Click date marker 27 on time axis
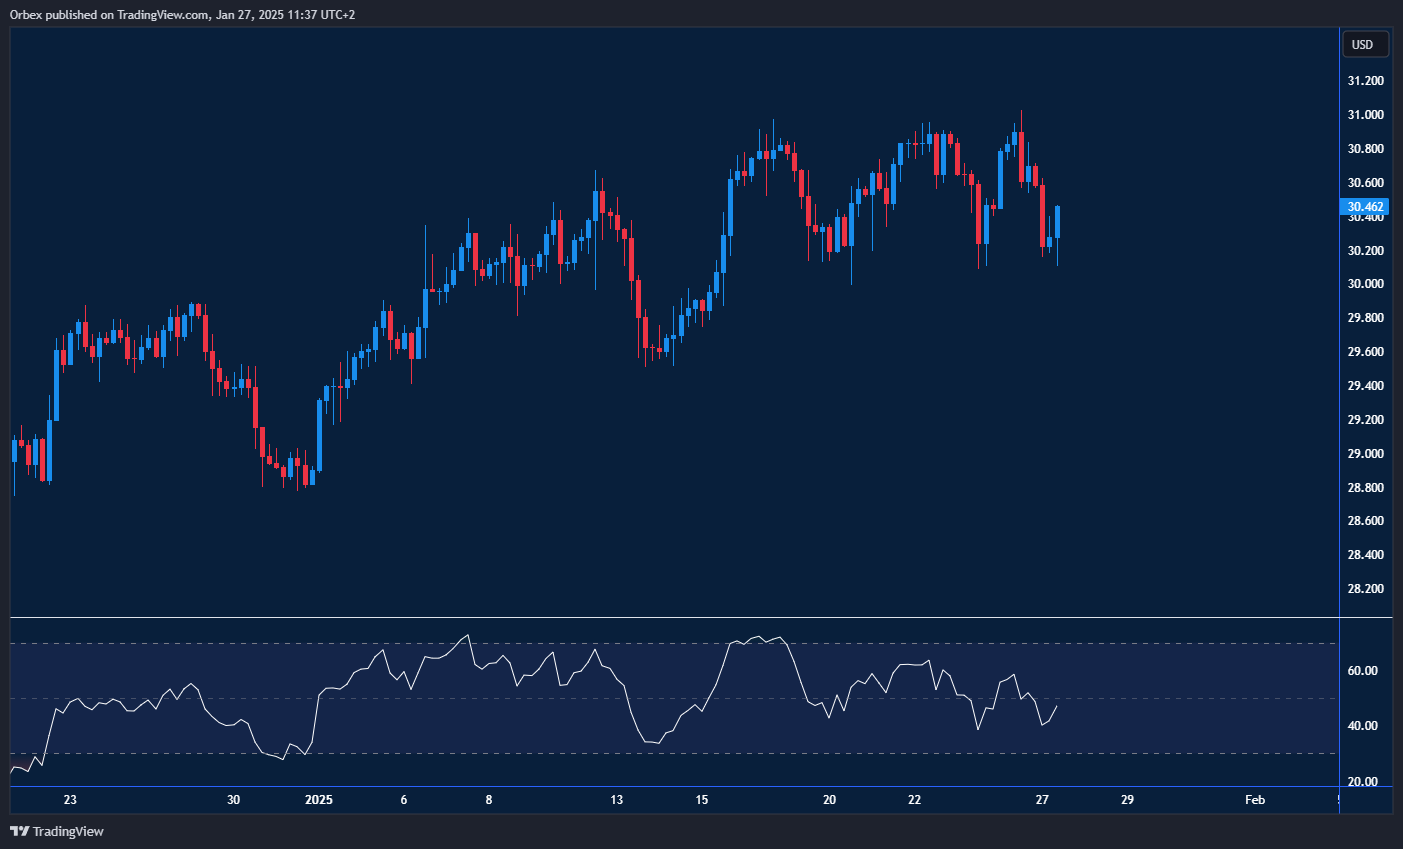 [1042, 800]
